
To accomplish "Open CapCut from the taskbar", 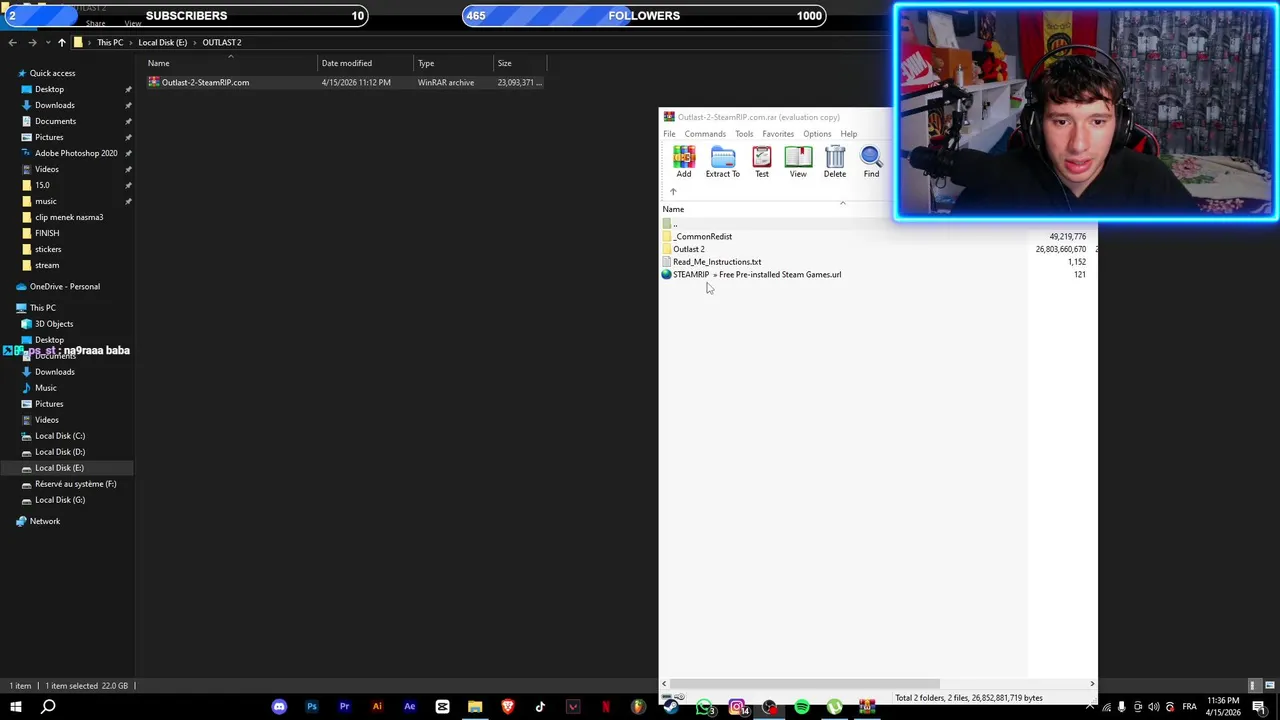I will click(x=442, y=707).
